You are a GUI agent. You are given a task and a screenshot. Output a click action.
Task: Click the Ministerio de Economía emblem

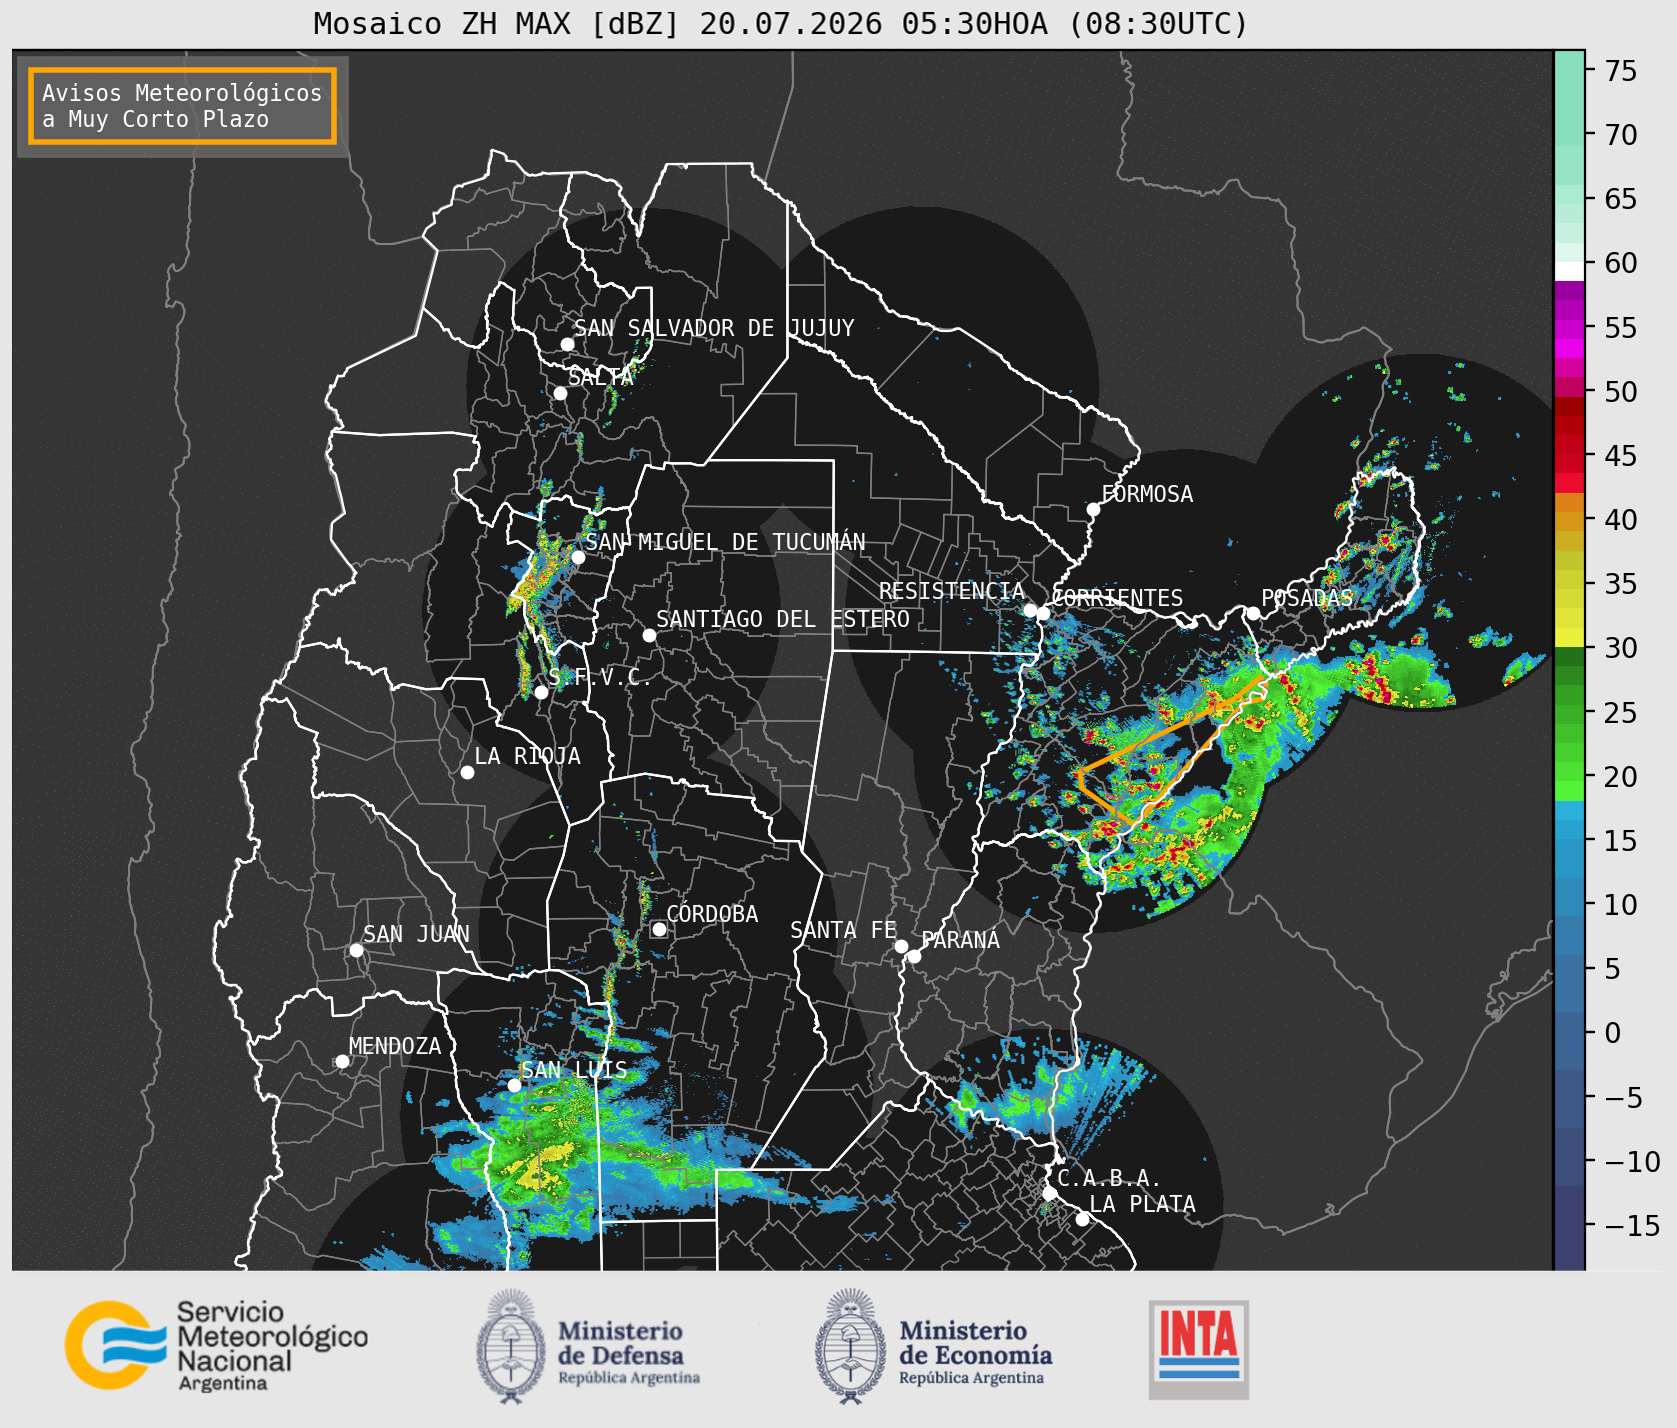click(851, 1346)
